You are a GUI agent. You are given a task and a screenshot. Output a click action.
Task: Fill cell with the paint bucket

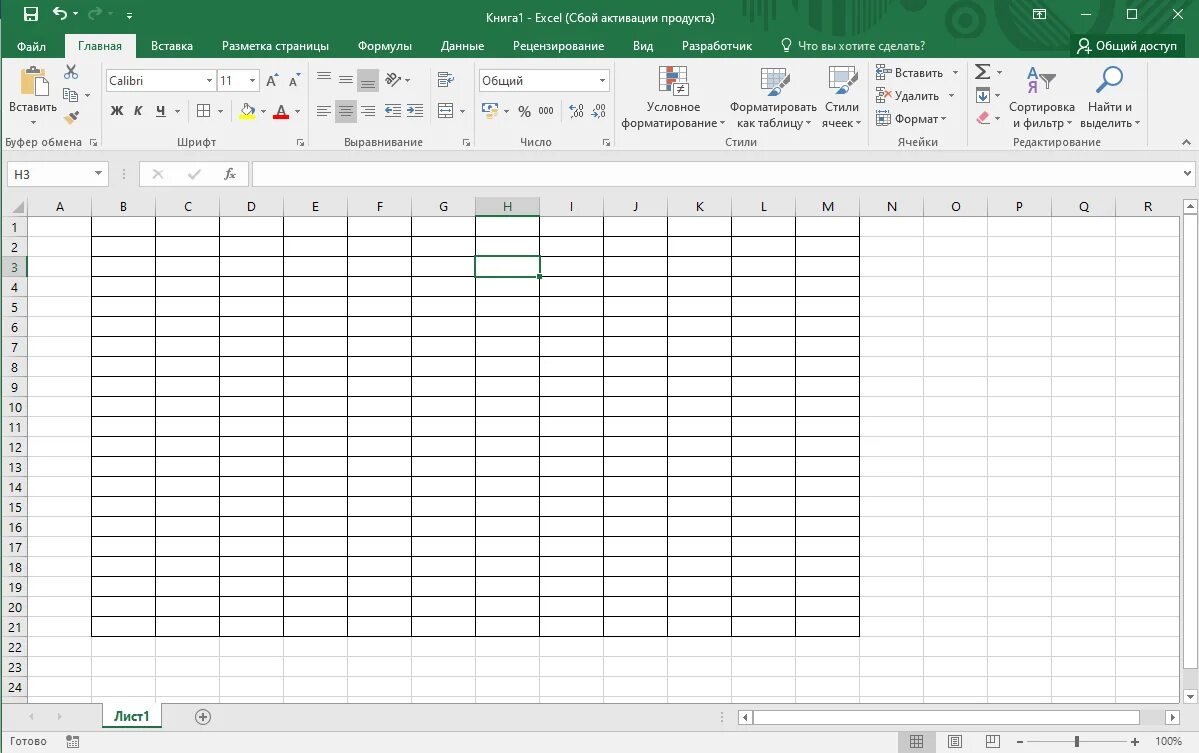click(247, 111)
